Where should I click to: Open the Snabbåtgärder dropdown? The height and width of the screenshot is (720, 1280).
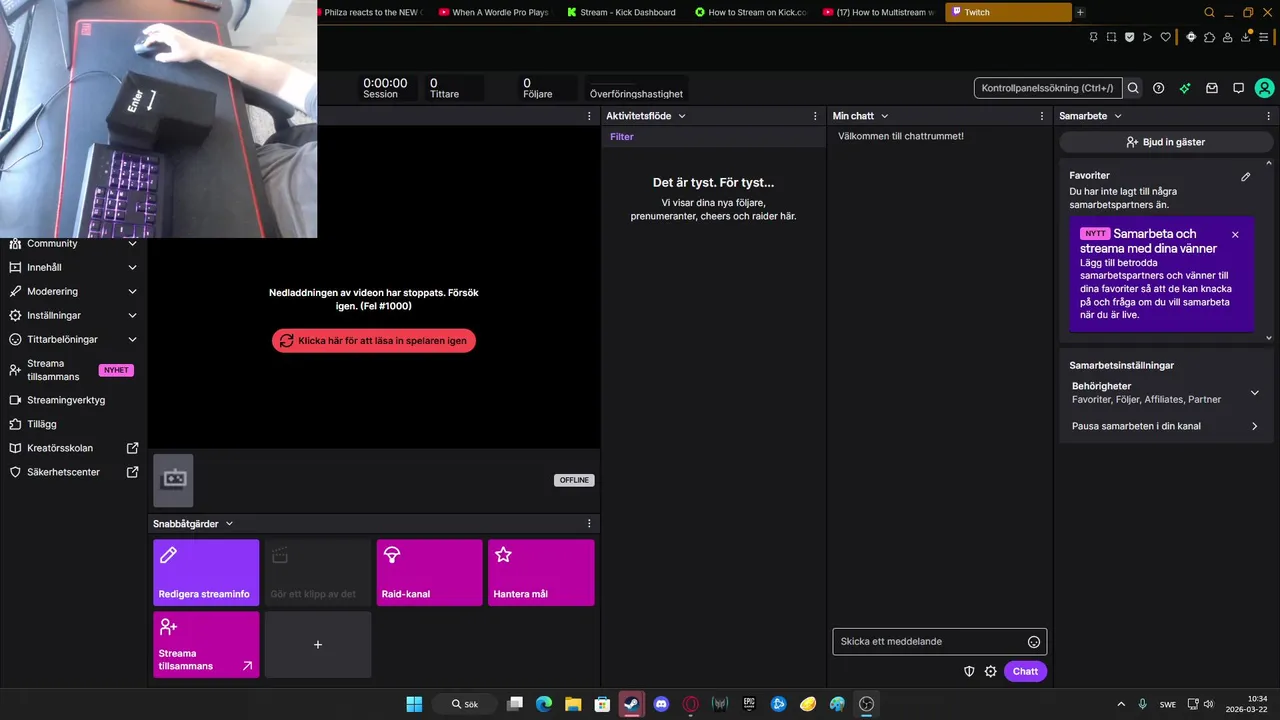click(229, 523)
